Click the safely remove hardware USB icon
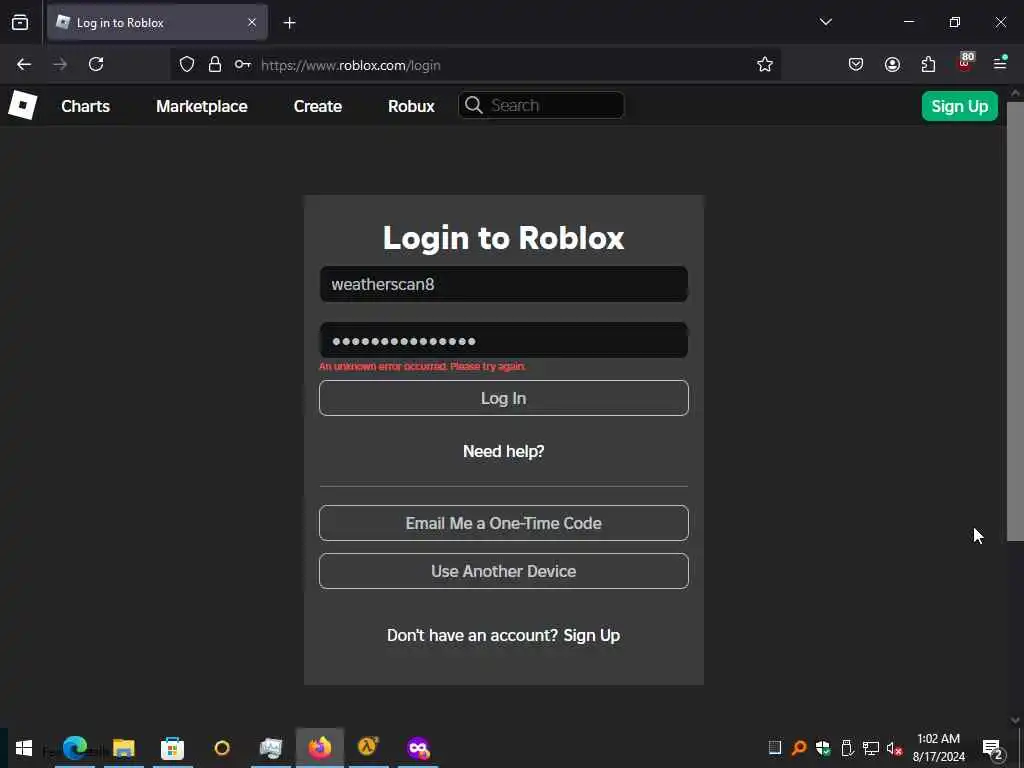 point(847,748)
